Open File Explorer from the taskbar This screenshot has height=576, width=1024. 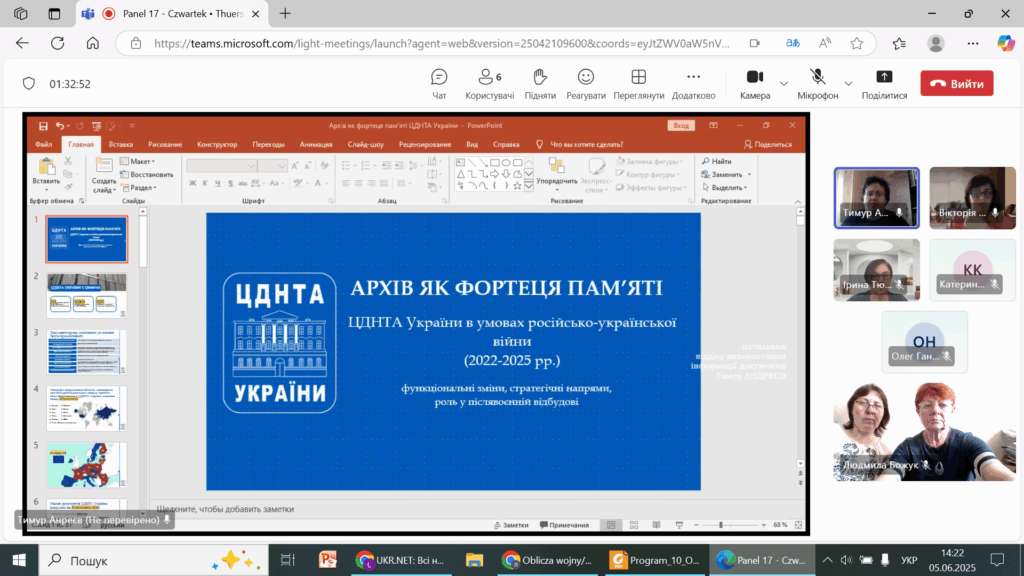tap(474, 560)
